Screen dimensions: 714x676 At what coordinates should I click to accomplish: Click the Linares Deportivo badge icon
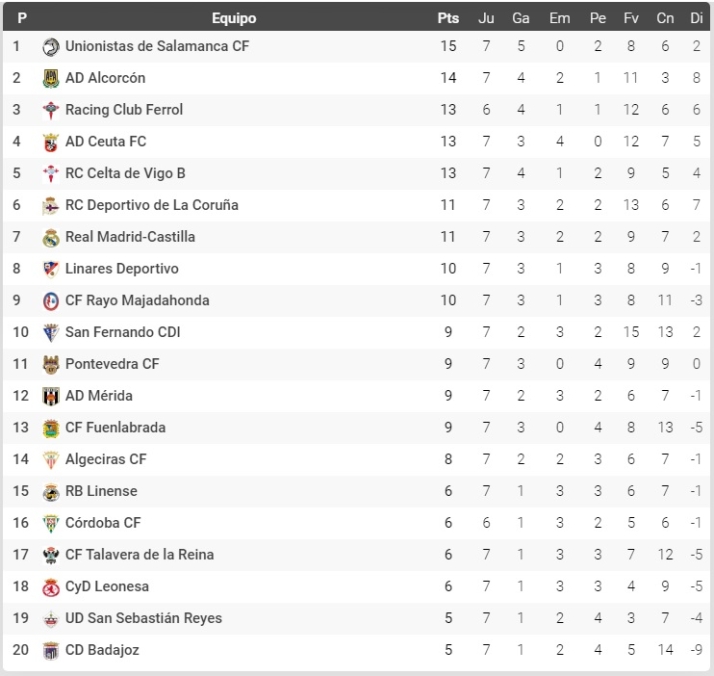(x=51, y=269)
